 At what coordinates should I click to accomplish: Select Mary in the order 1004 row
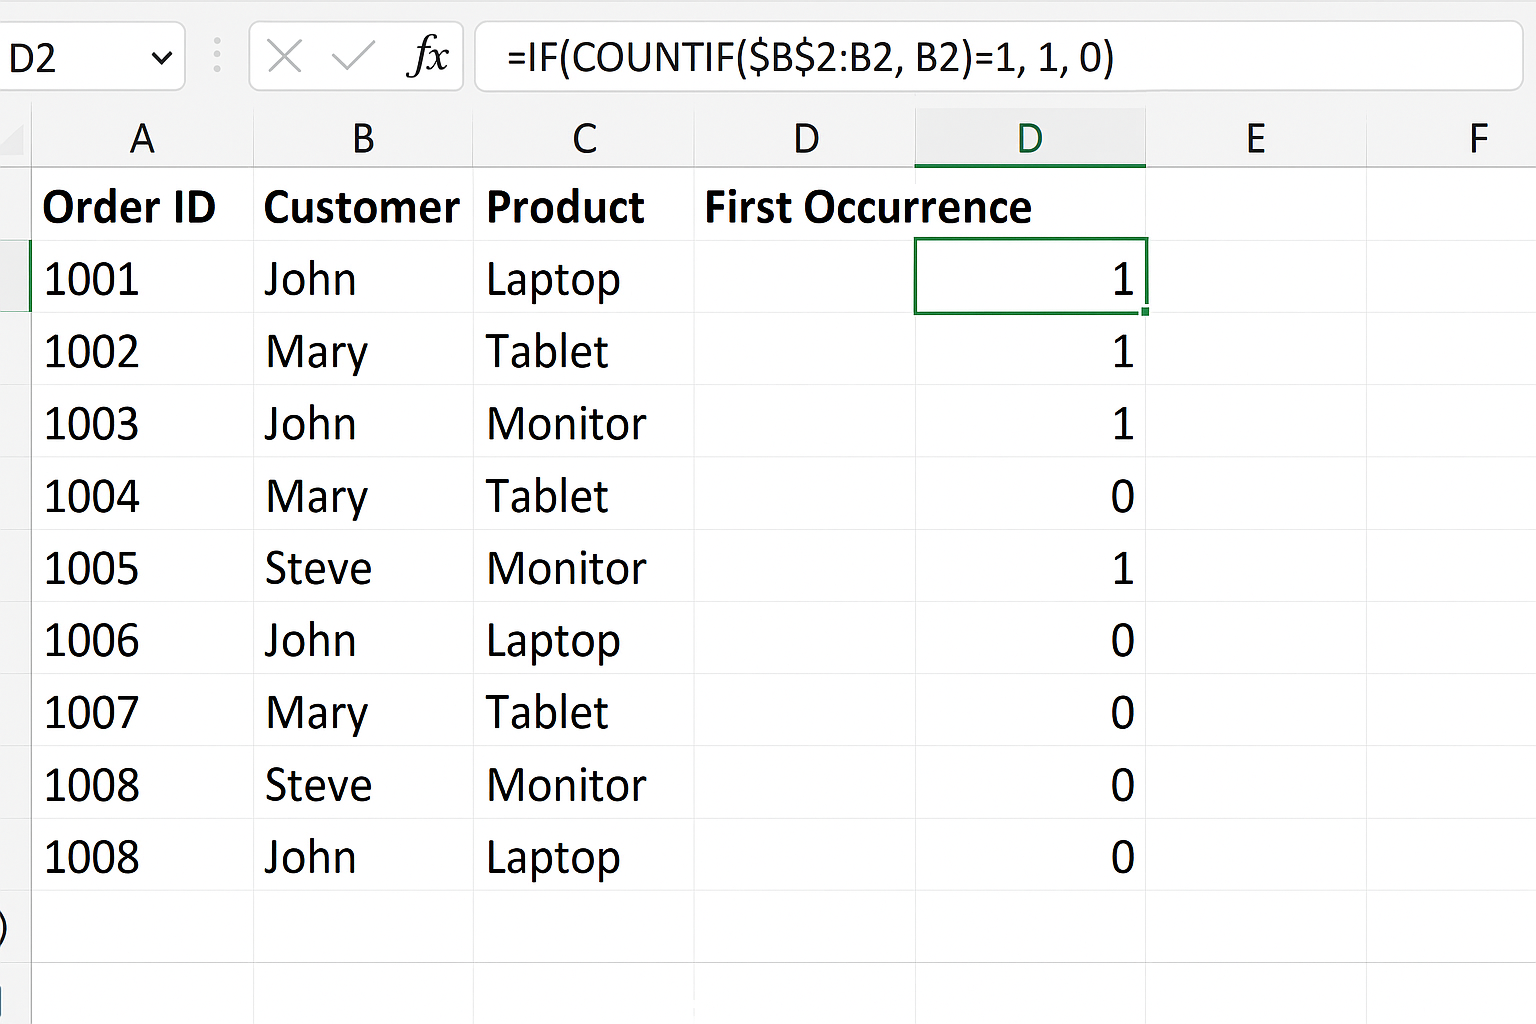pyautogui.click(x=363, y=494)
